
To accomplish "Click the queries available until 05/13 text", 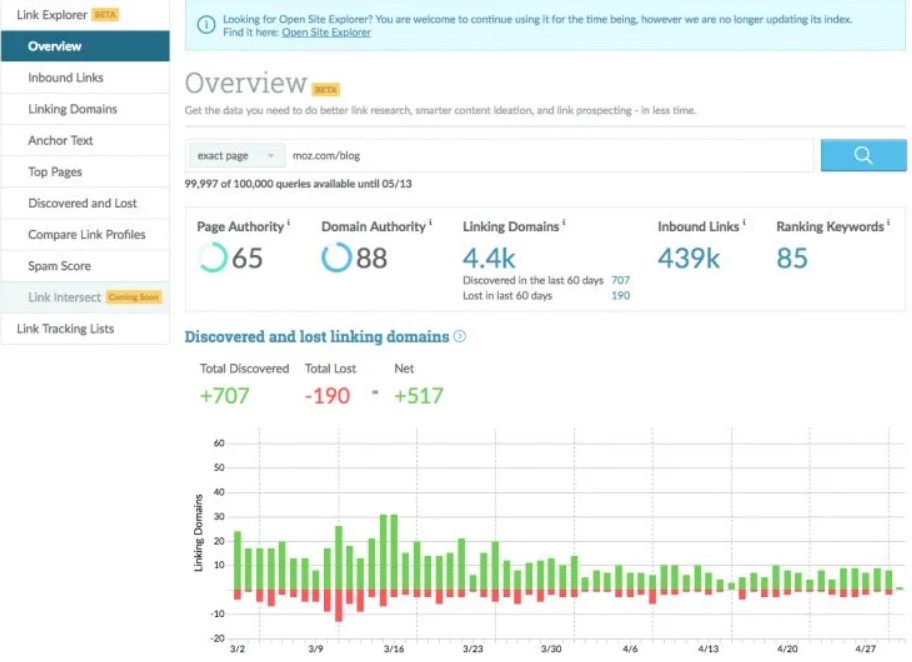I will tap(298, 184).
